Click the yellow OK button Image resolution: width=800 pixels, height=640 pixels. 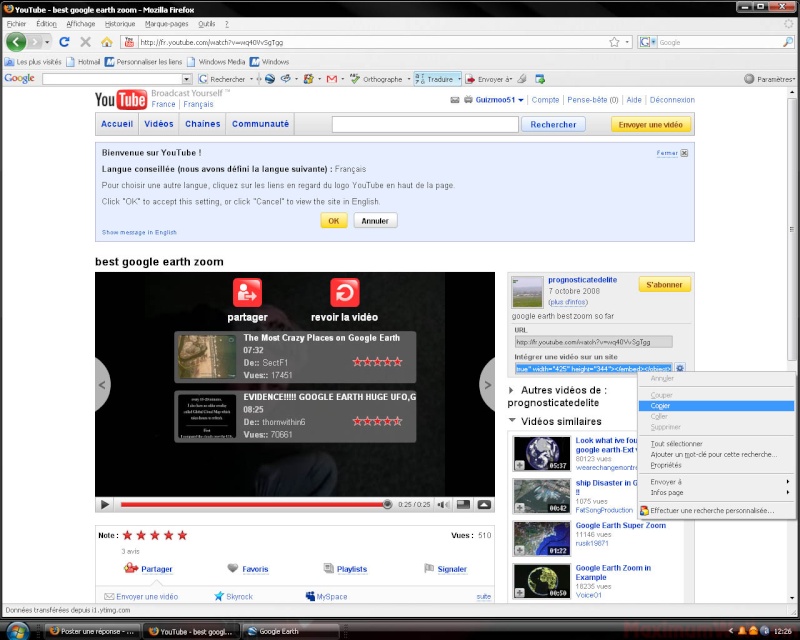(334, 221)
